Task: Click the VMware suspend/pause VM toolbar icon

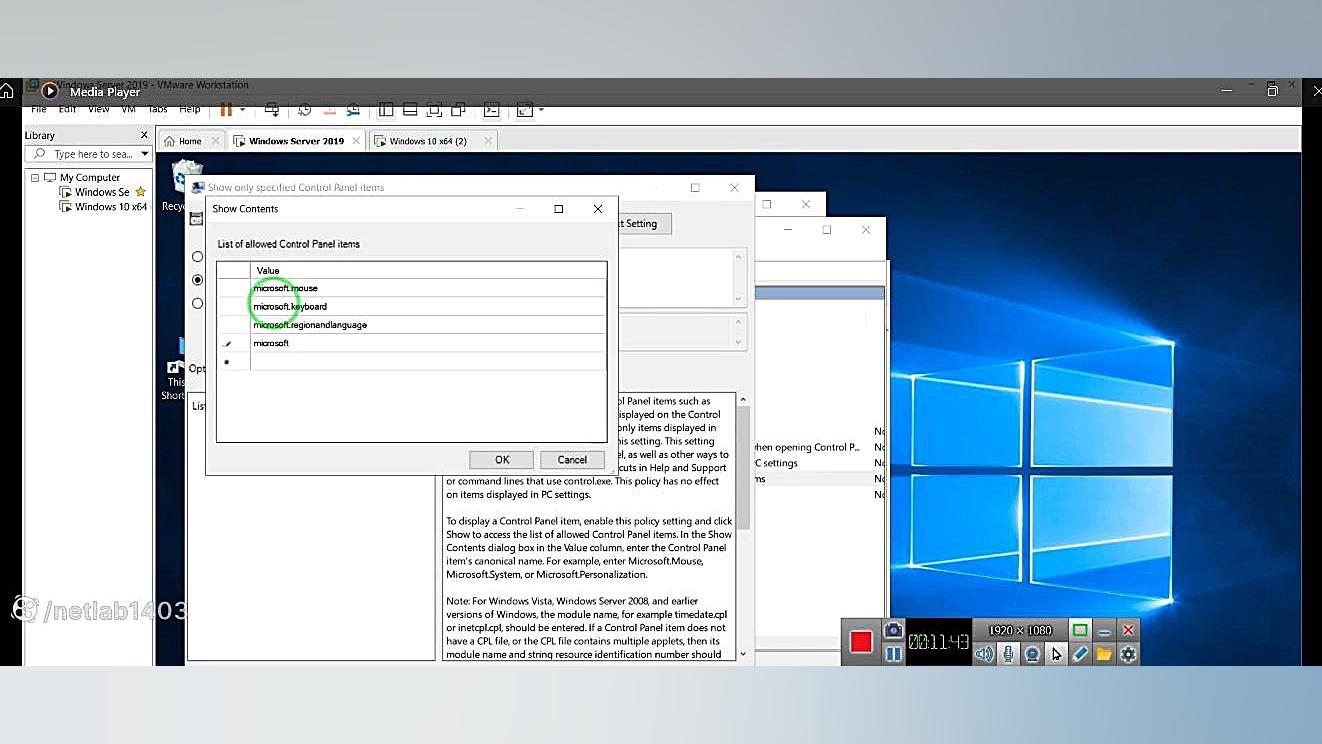Action: 226,110
